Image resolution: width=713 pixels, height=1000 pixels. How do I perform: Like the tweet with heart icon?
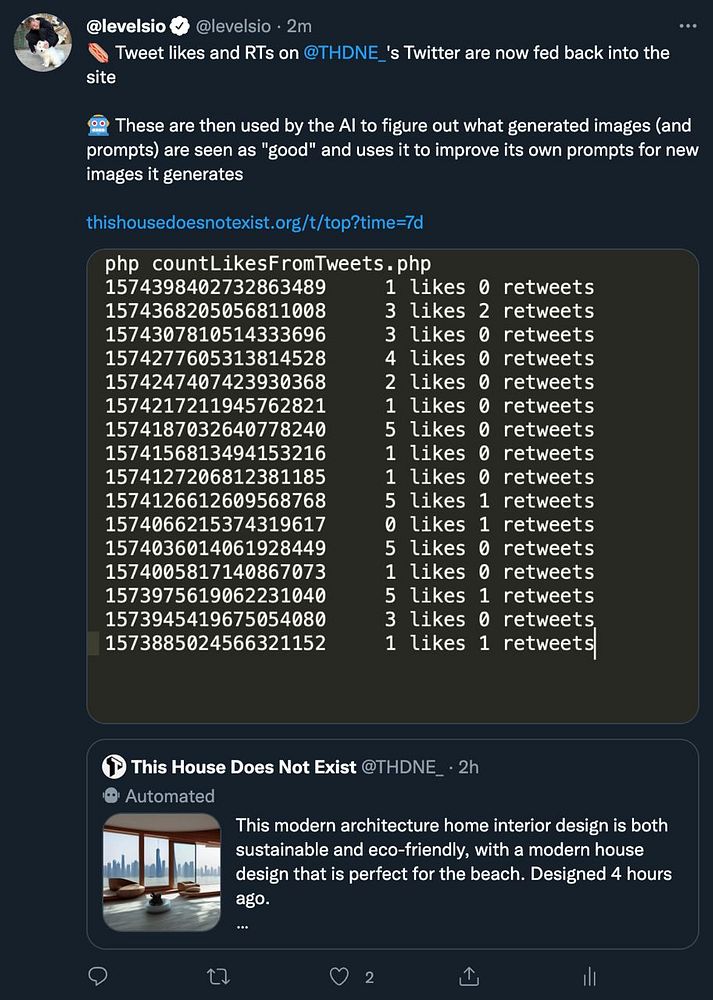[x=341, y=976]
